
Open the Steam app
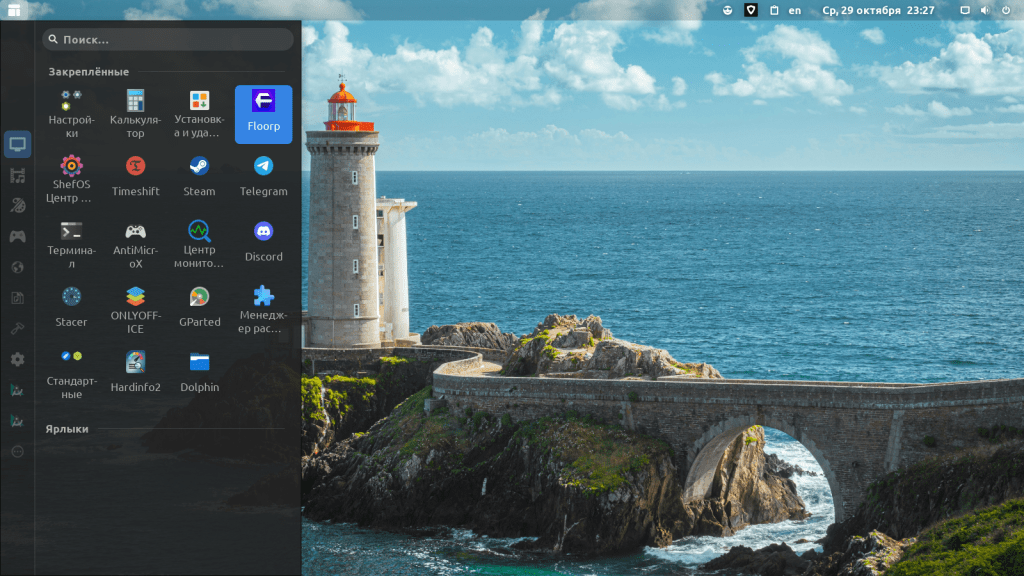point(199,176)
